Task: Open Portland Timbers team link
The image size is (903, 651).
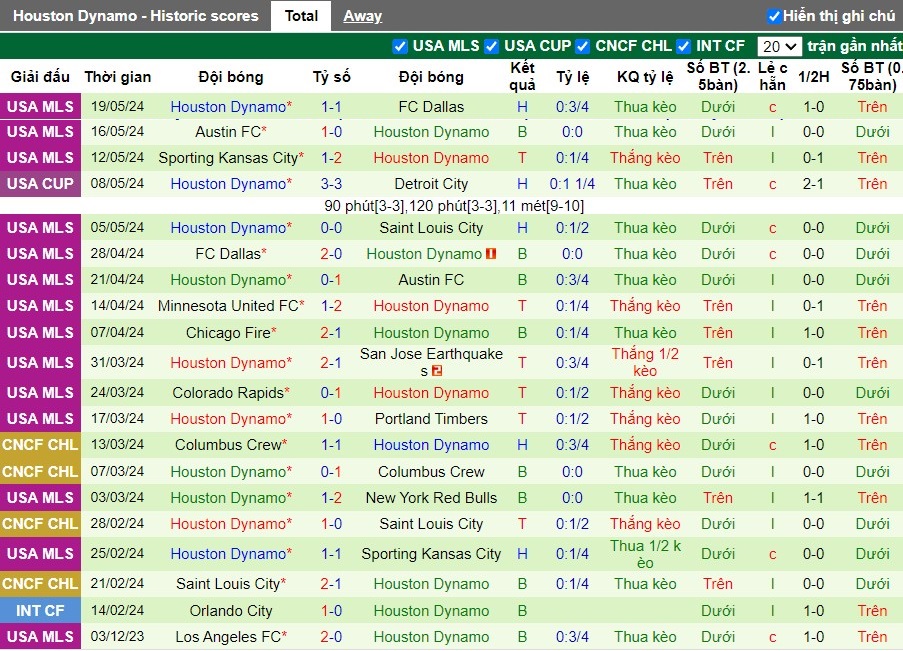Action: click(431, 419)
